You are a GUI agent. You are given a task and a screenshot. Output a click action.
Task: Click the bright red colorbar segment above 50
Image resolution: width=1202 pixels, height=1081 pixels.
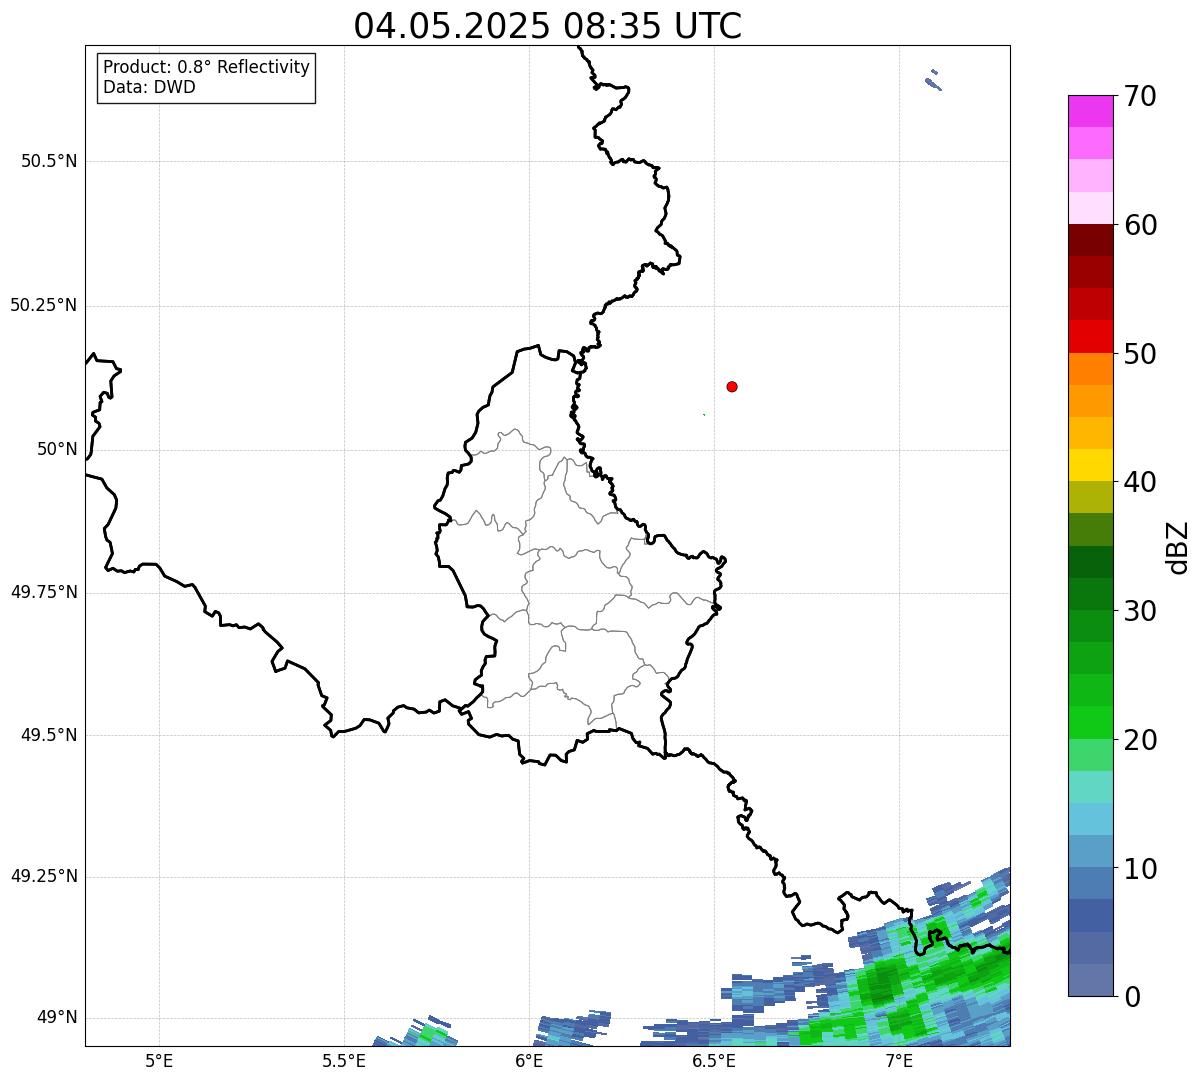click(1091, 337)
